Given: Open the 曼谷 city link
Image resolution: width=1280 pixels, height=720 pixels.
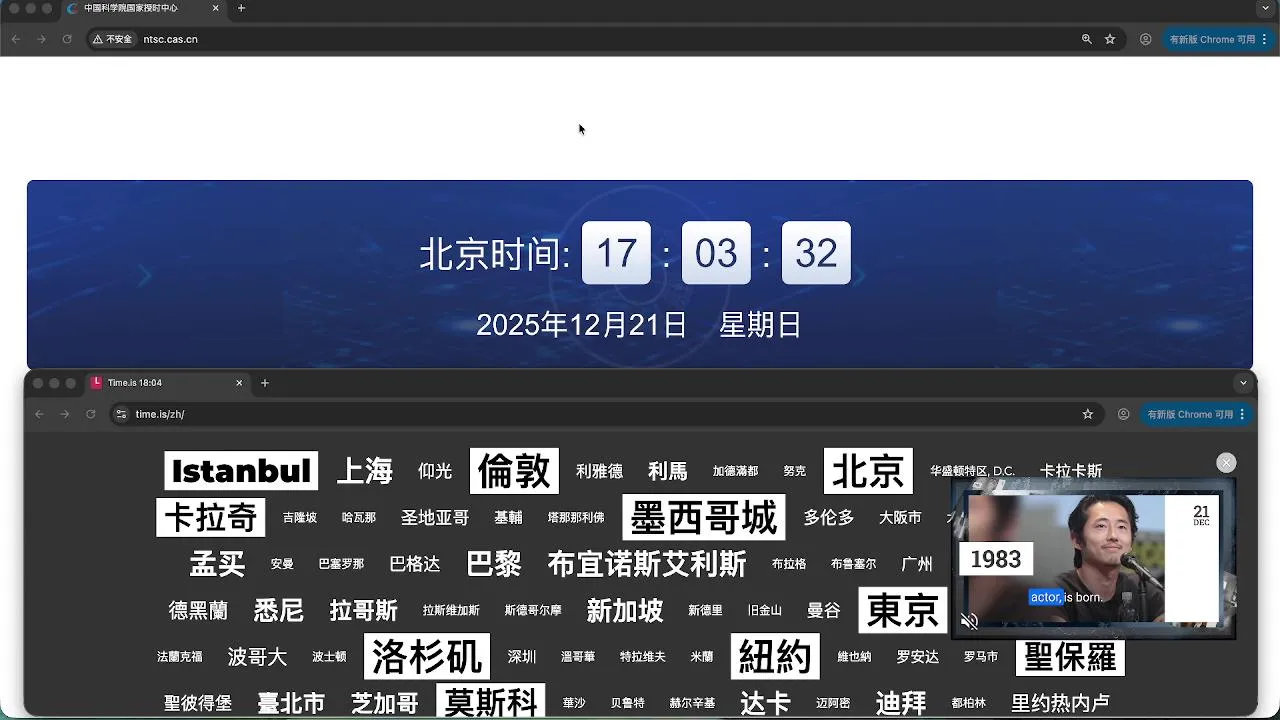Looking at the screenshot, I should pos(824,610).
